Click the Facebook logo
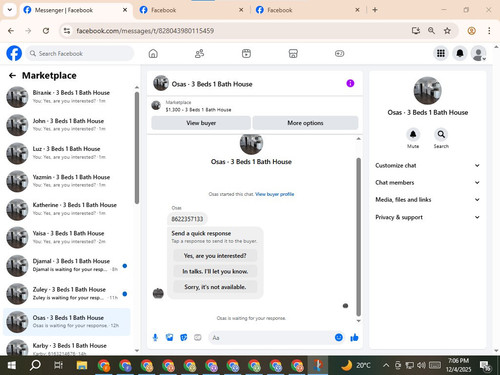500x375 pixels. (x=14, y=53)
